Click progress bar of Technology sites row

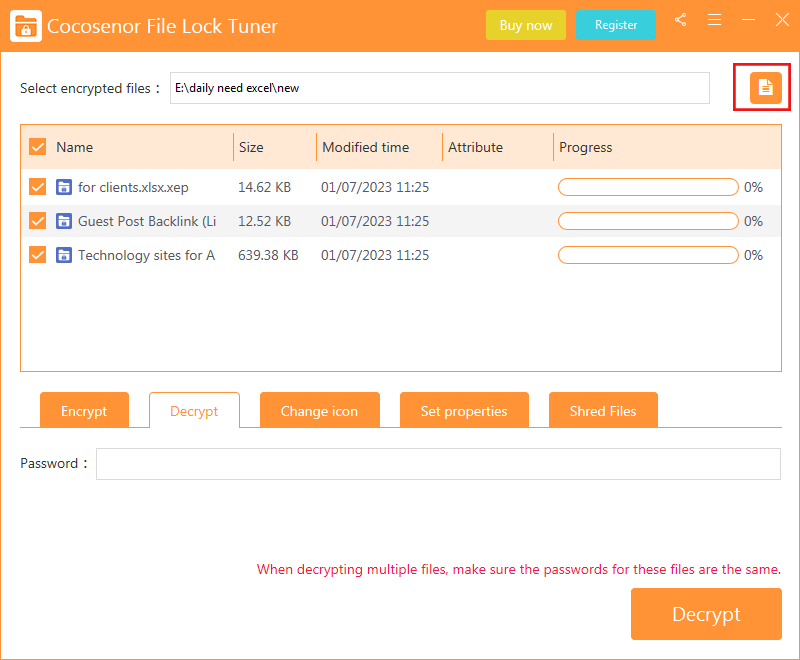pos(648,255)
